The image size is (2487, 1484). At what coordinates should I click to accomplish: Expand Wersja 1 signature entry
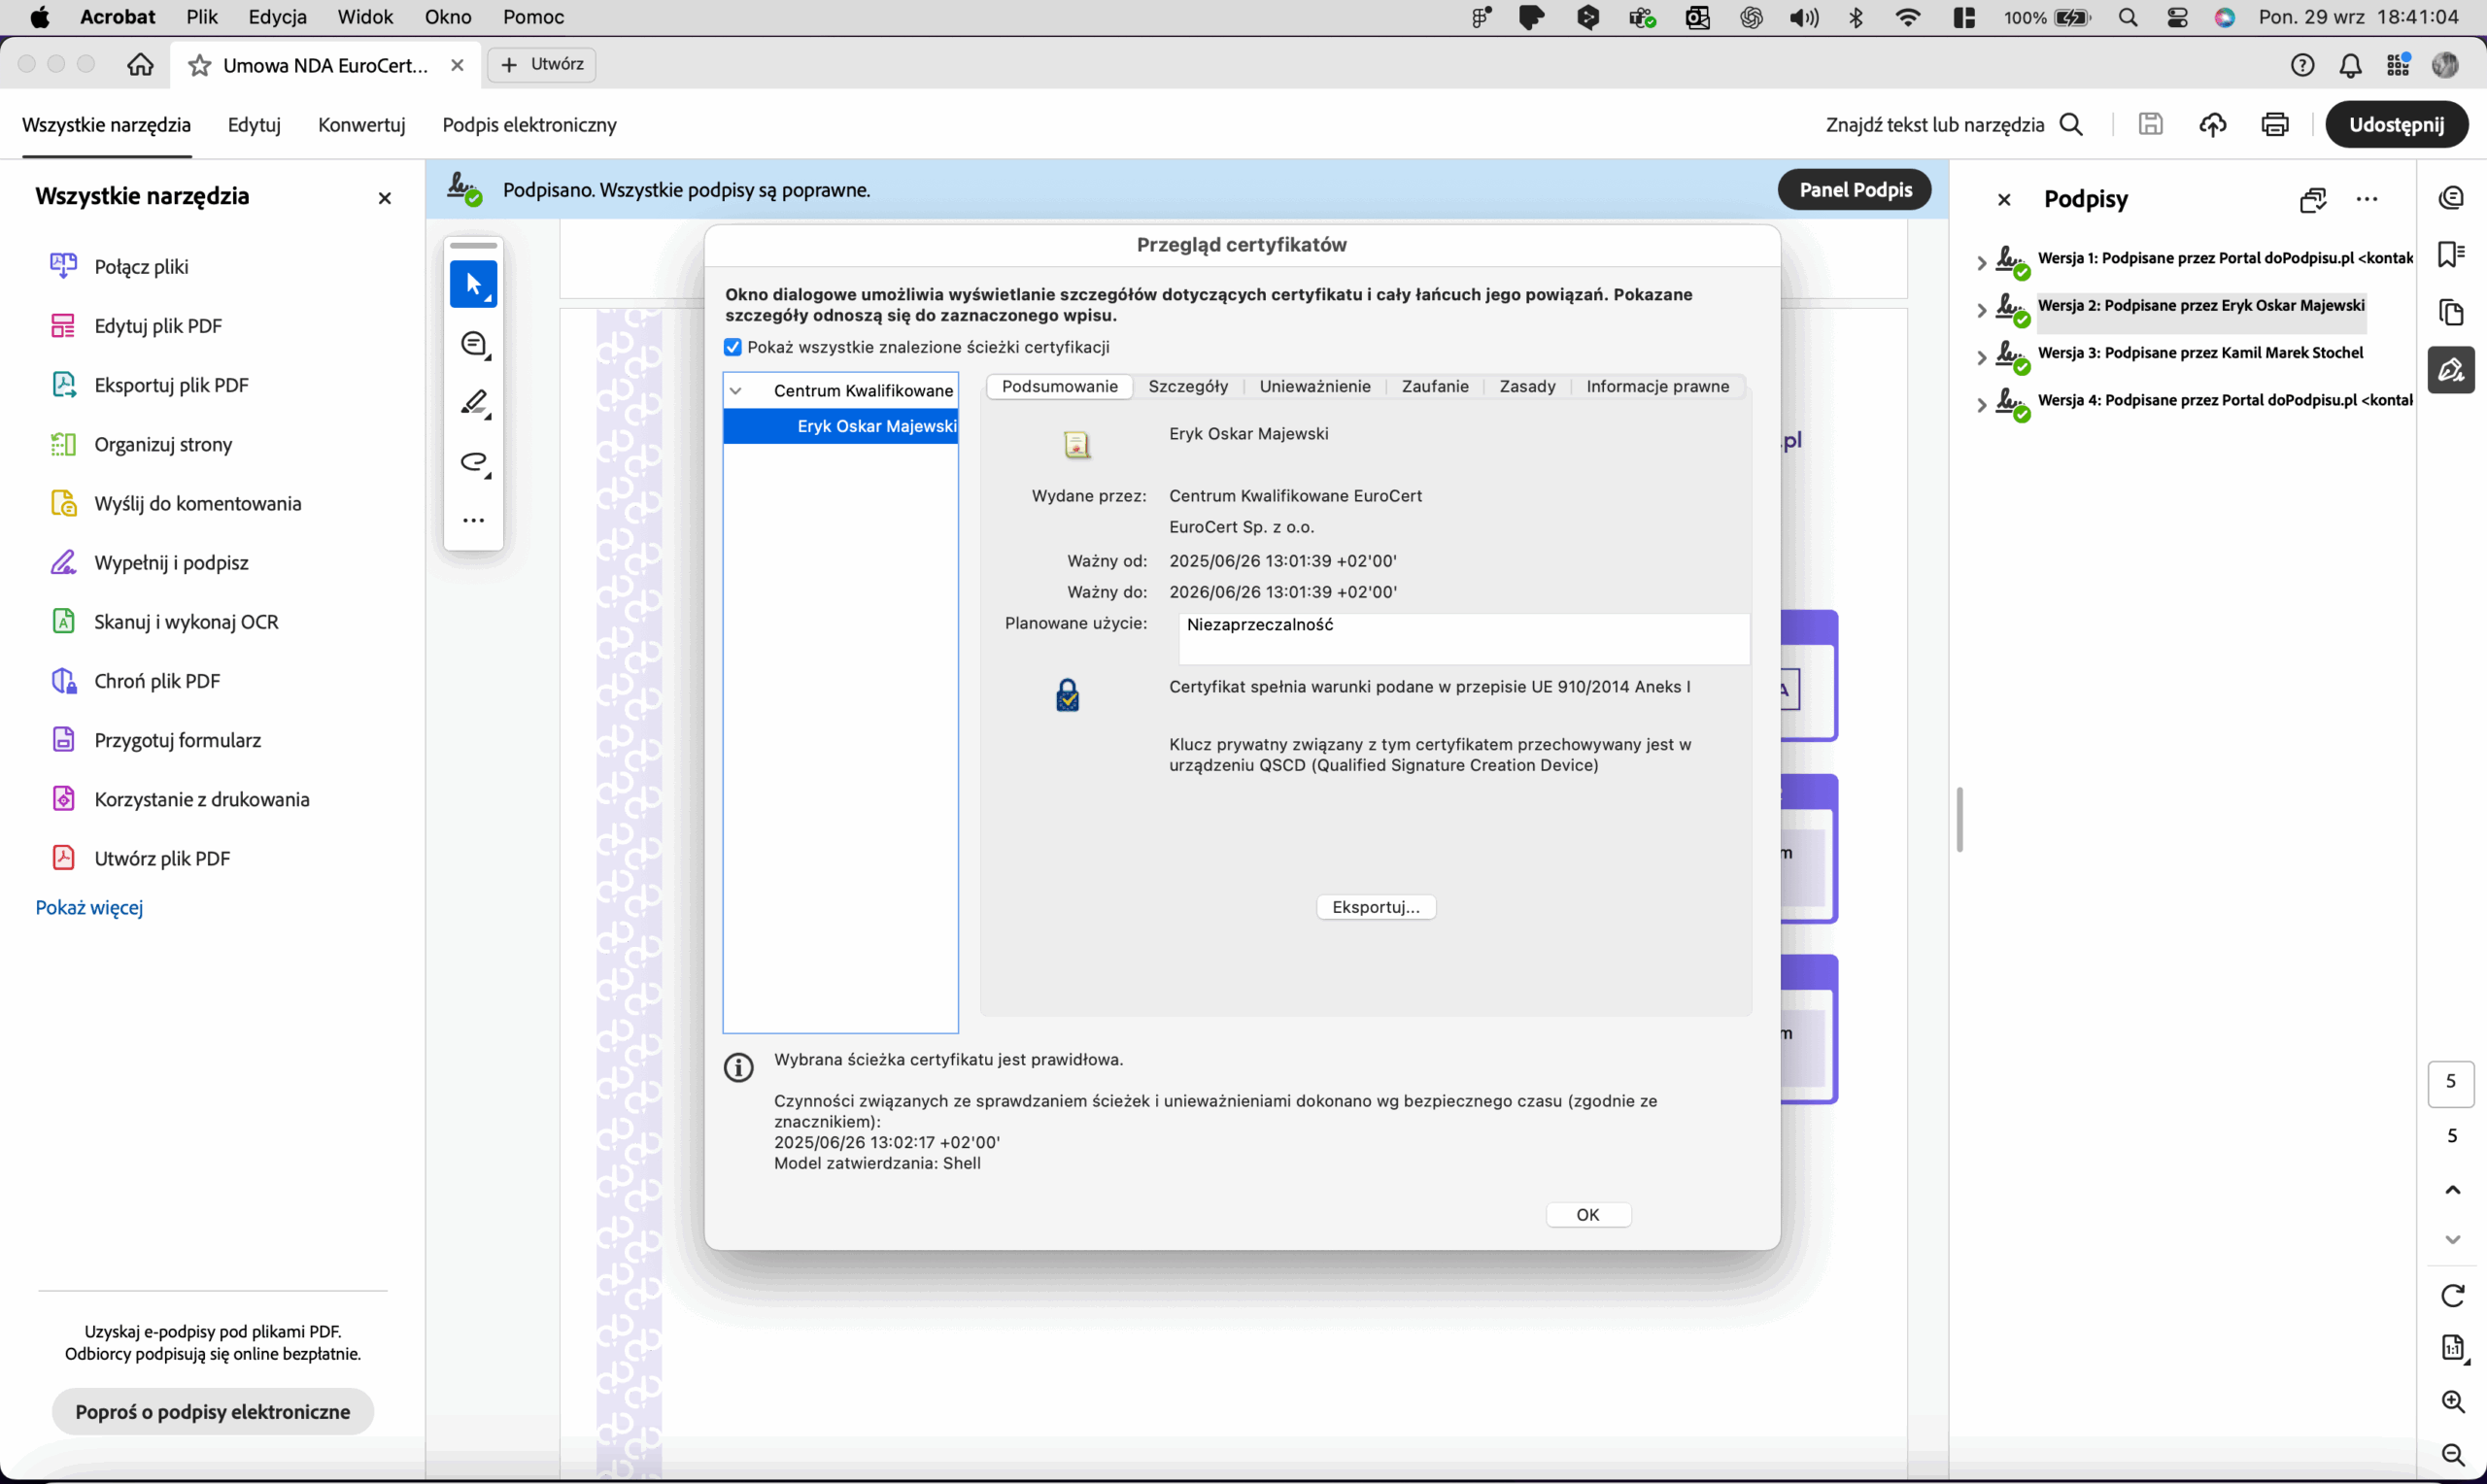(1981, 262)
